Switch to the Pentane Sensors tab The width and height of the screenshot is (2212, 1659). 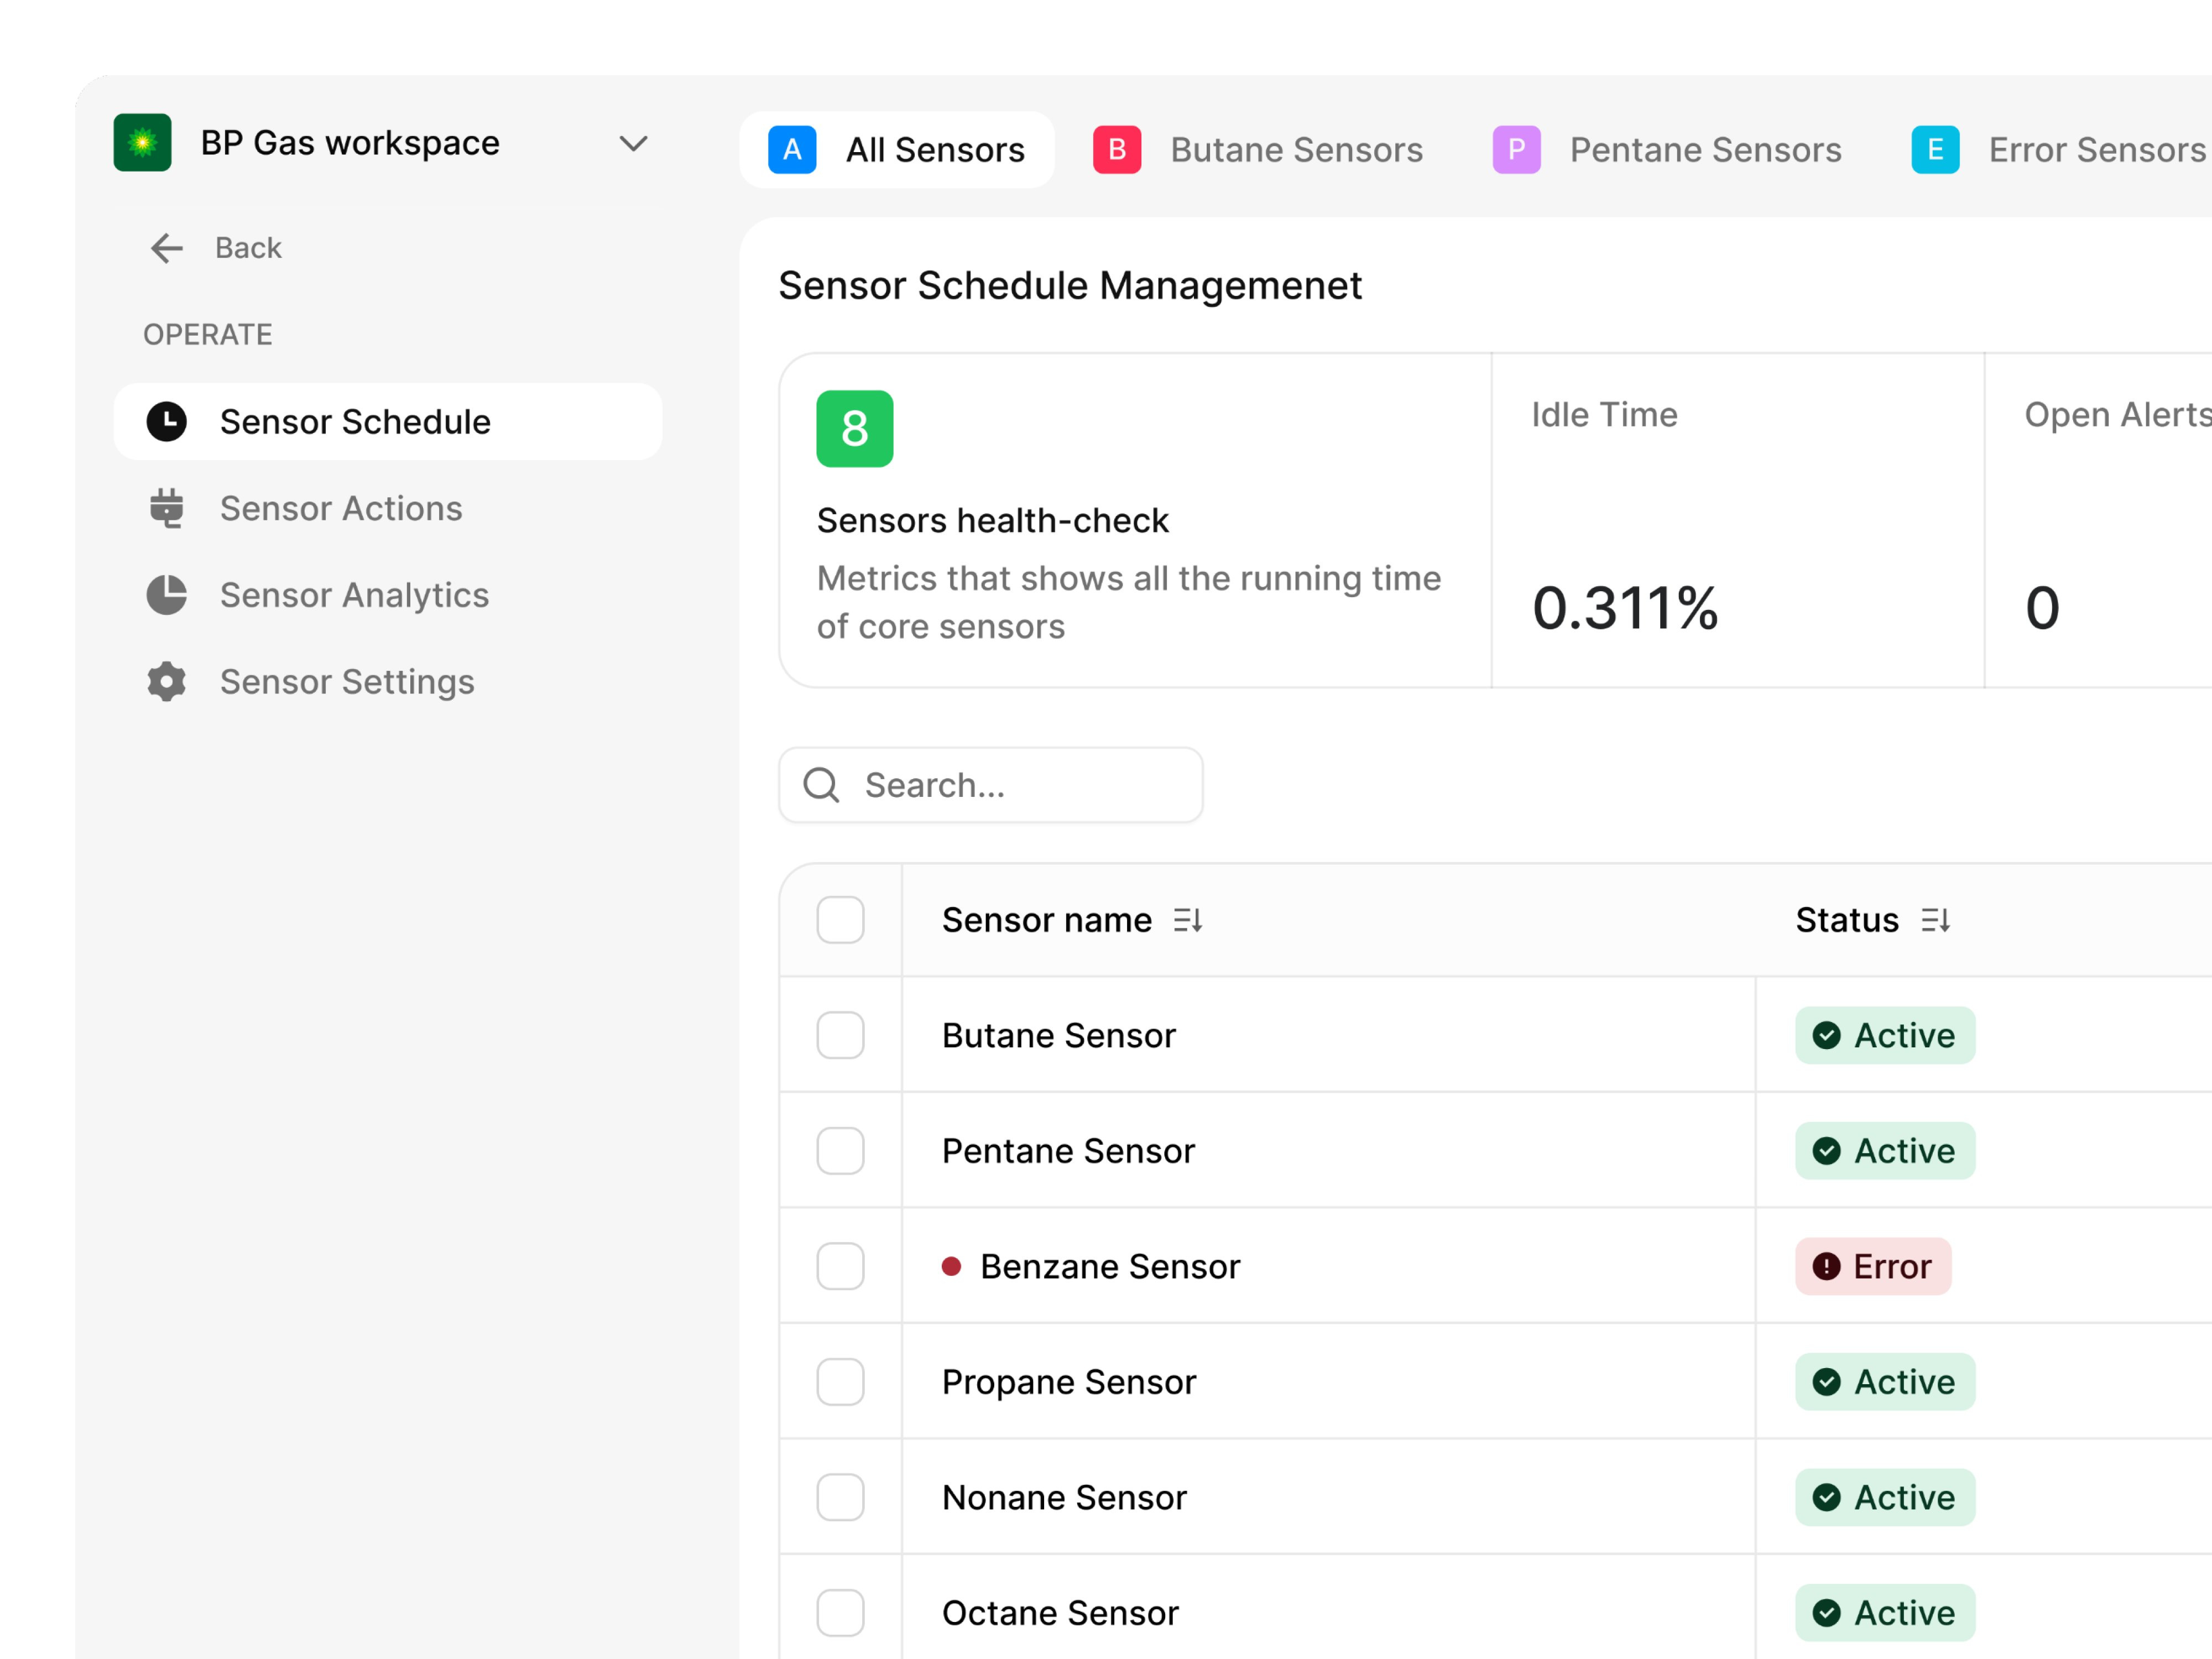pos(1668,150)
